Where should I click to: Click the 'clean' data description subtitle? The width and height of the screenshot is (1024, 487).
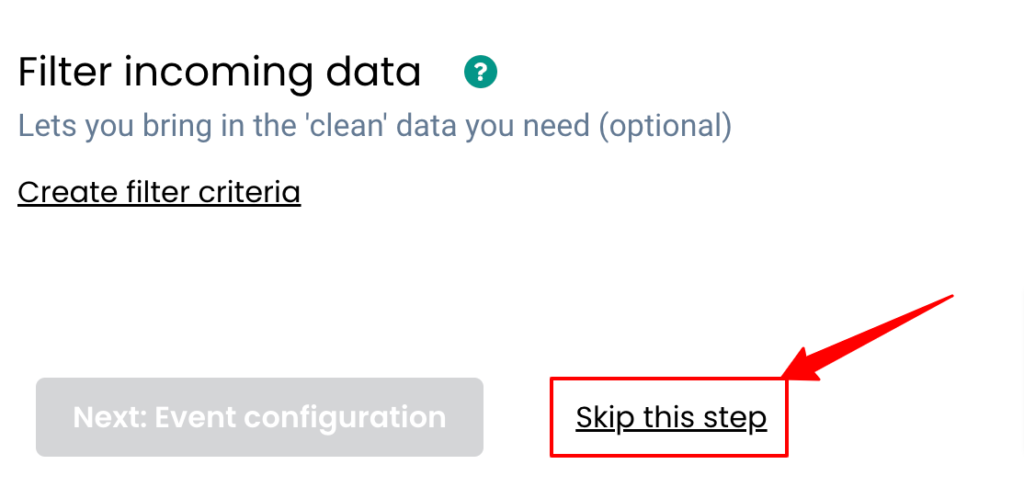(375, 127)
